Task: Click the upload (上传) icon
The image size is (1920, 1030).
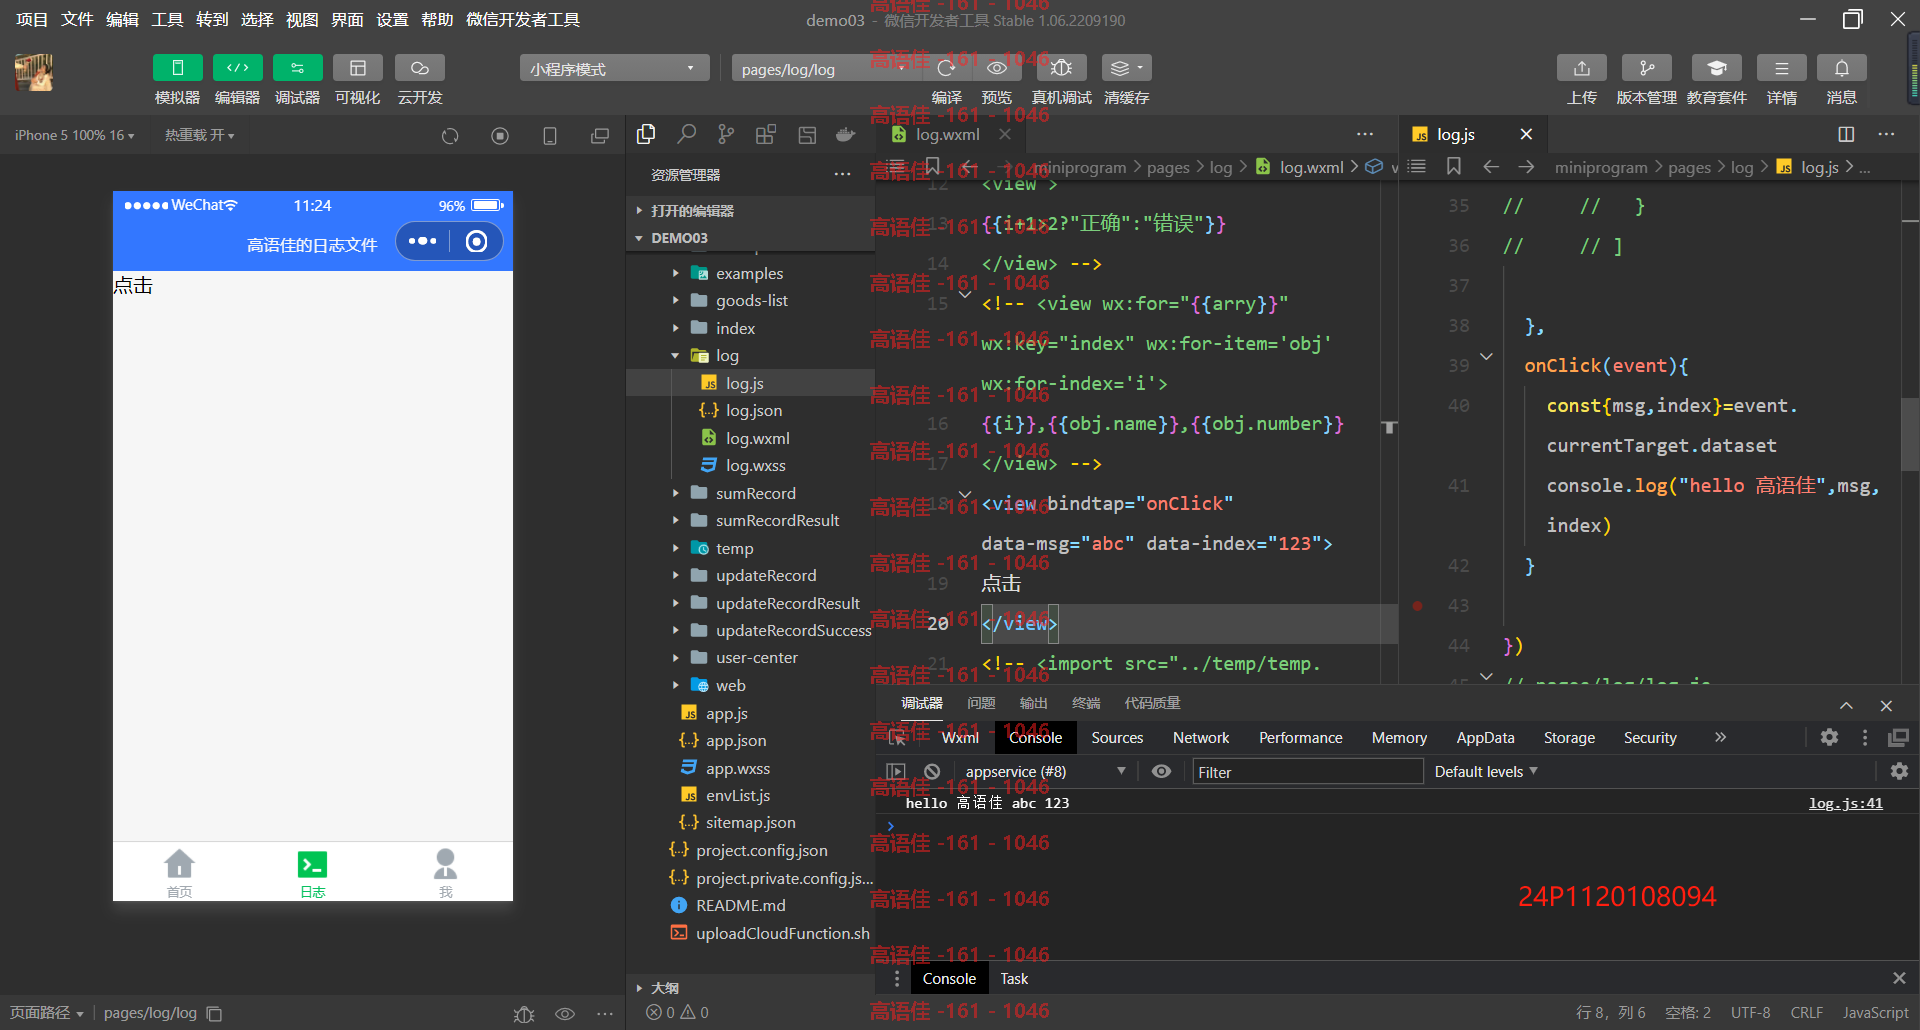Action: [x=1581, y=68]
